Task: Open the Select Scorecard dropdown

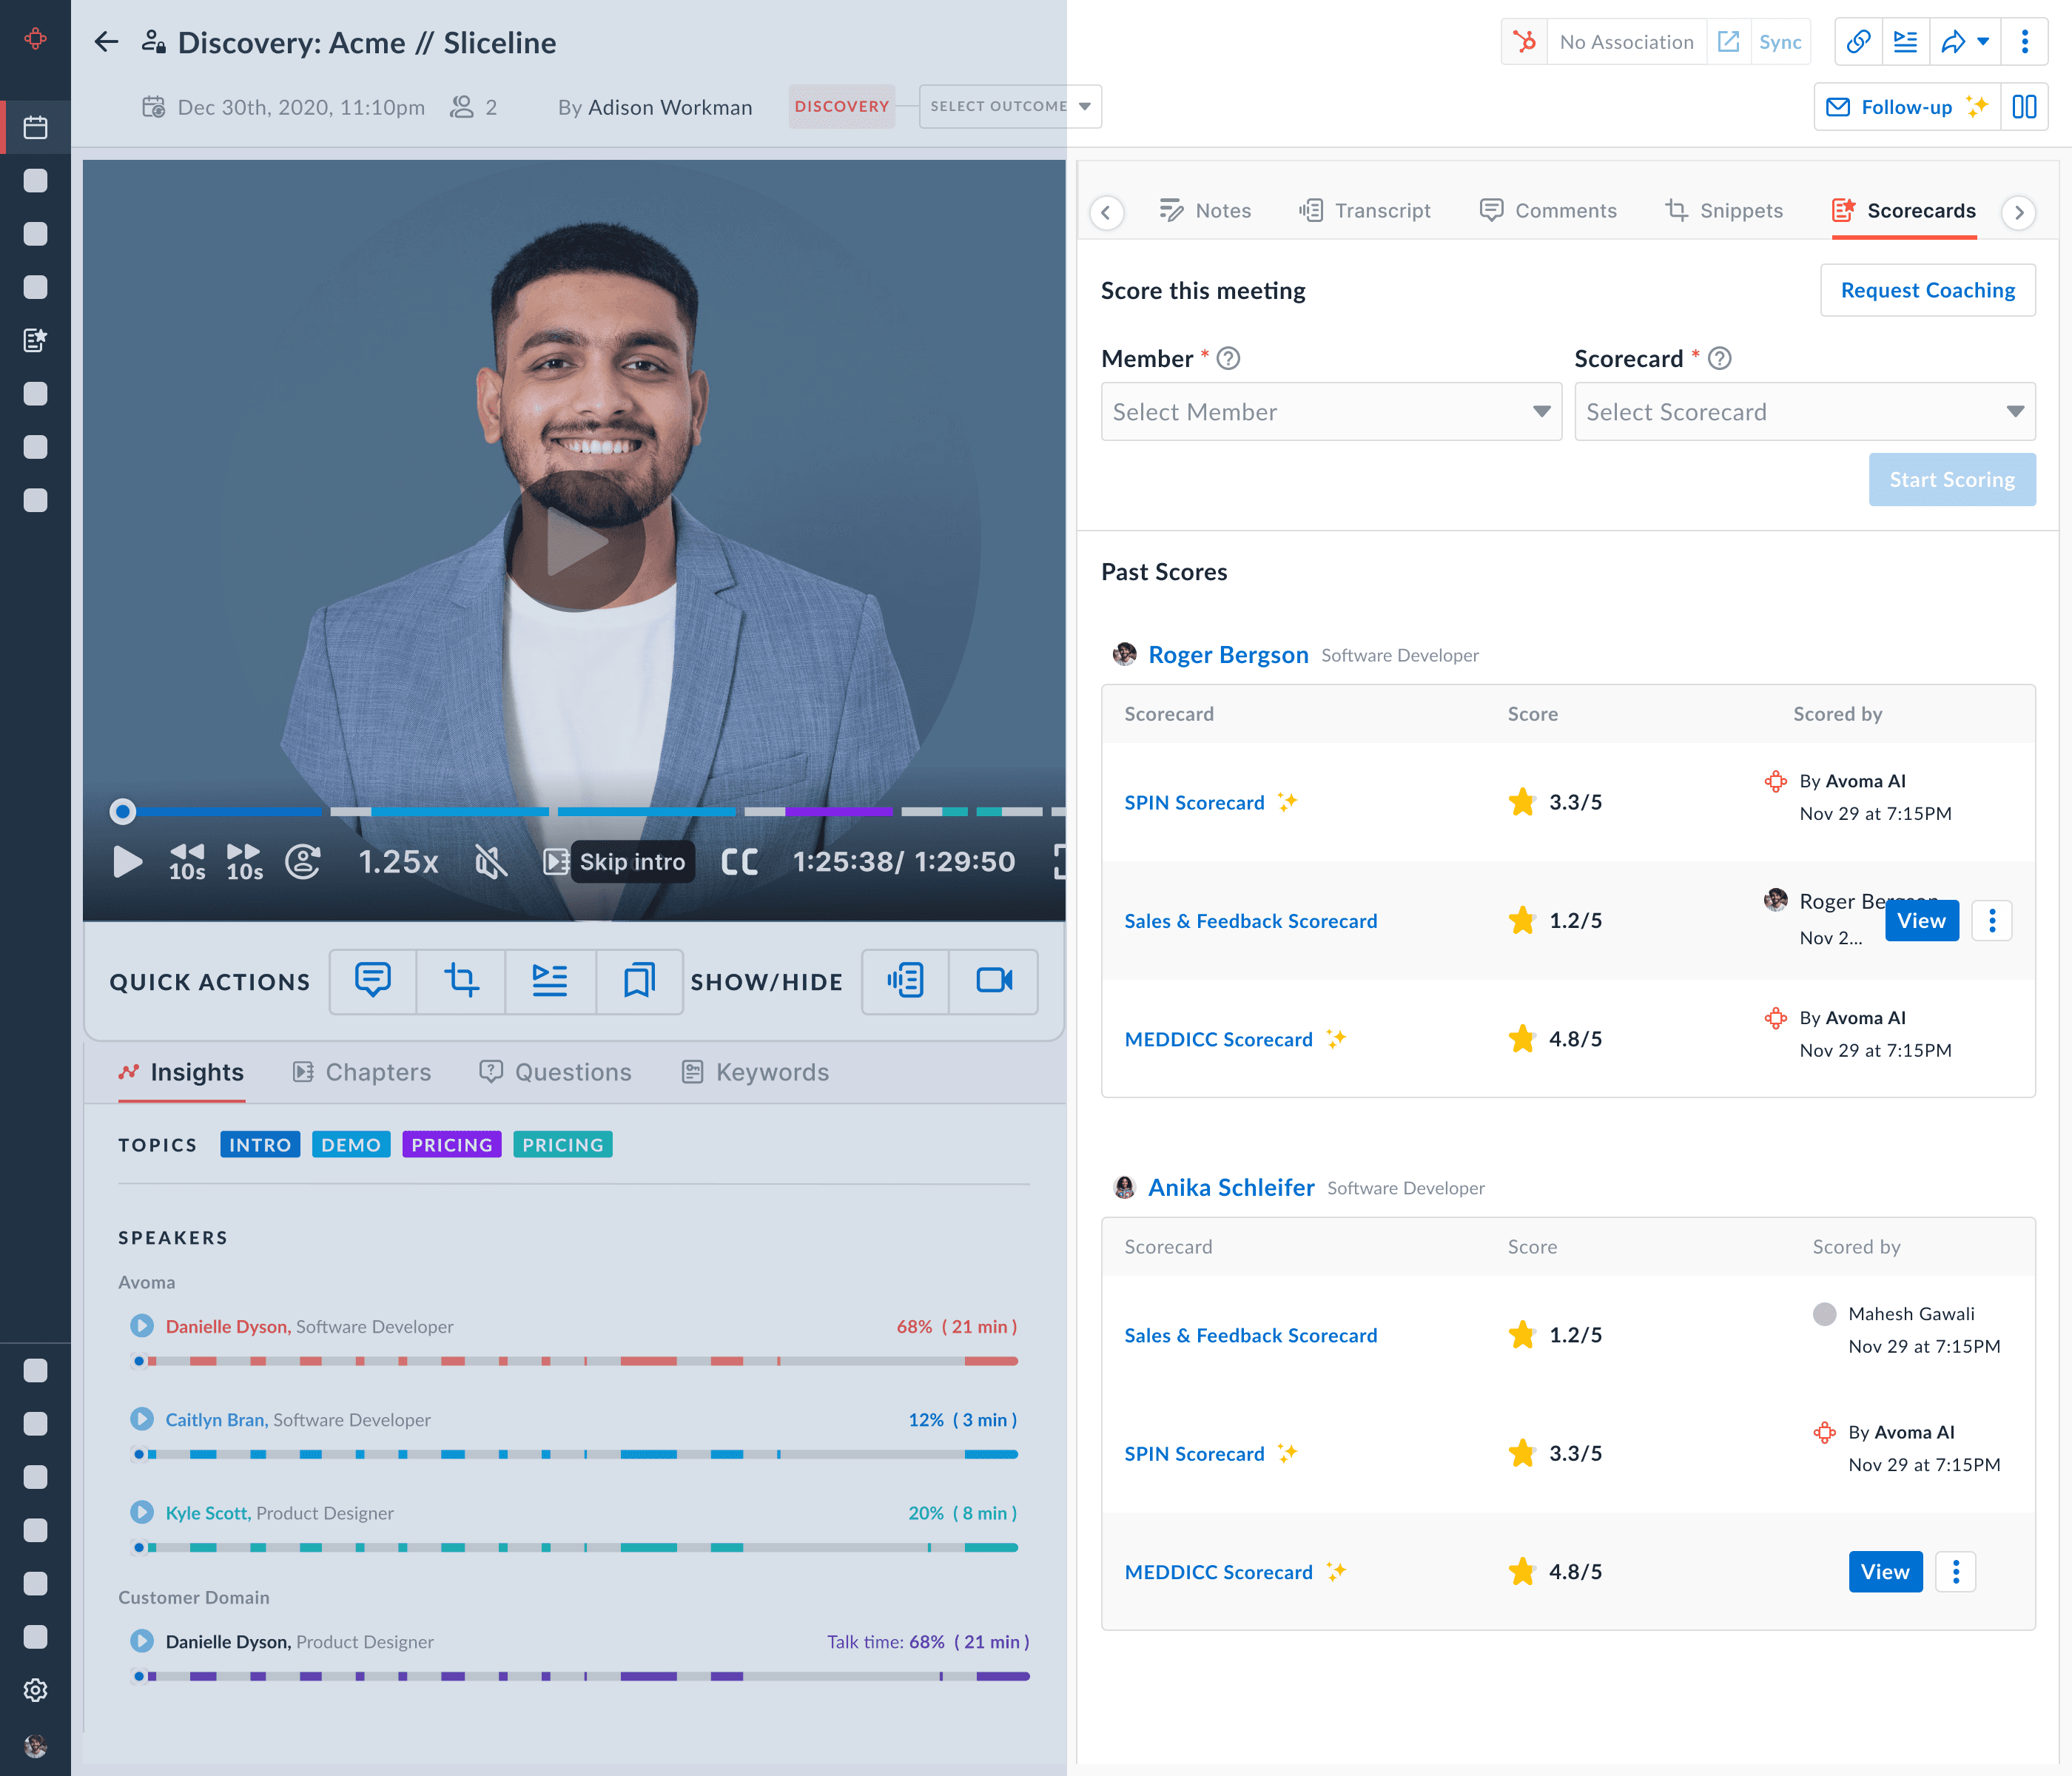Action: (x=1804, y=412)
